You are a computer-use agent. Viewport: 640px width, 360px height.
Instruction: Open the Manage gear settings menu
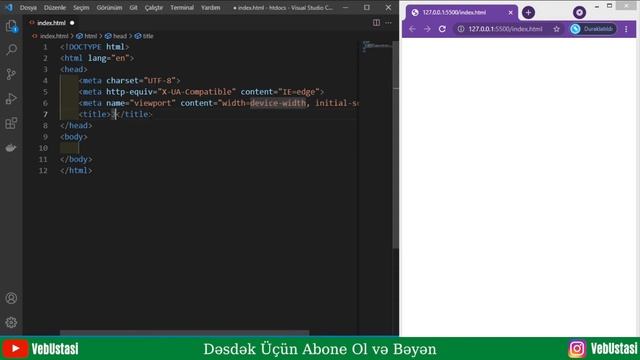coord(11,322)
